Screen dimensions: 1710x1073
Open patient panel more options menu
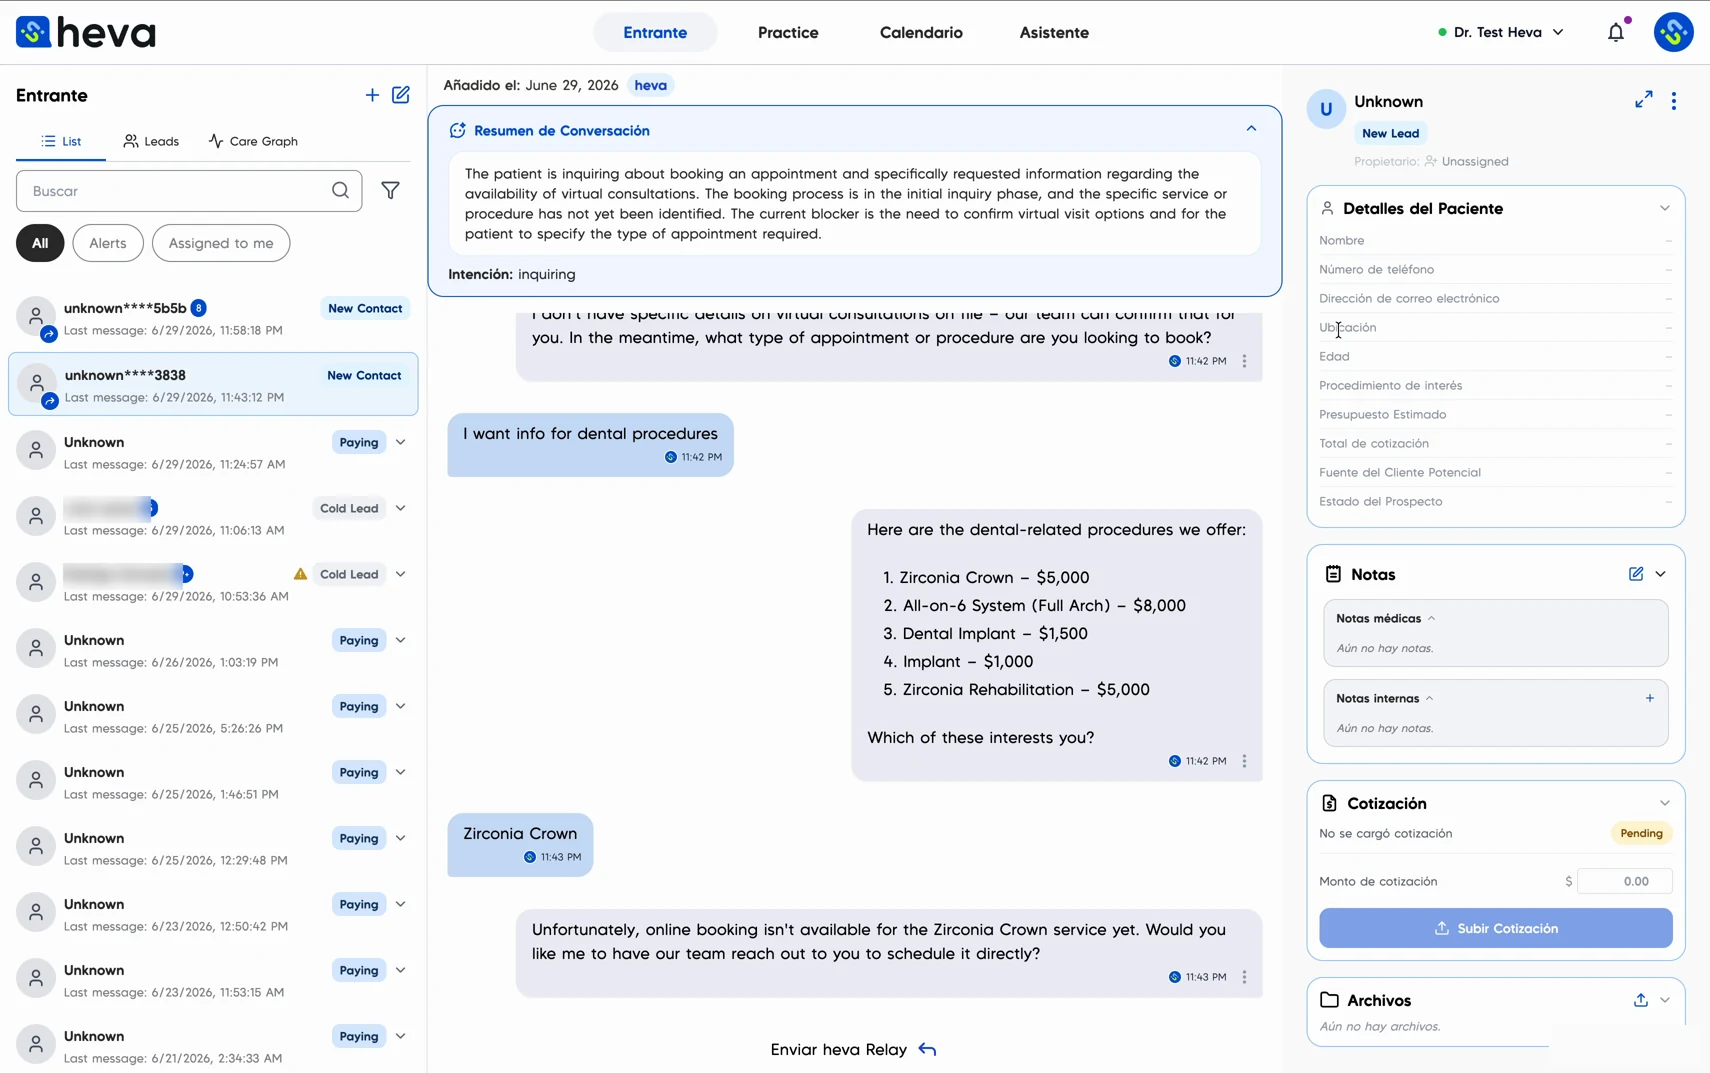1674,101
